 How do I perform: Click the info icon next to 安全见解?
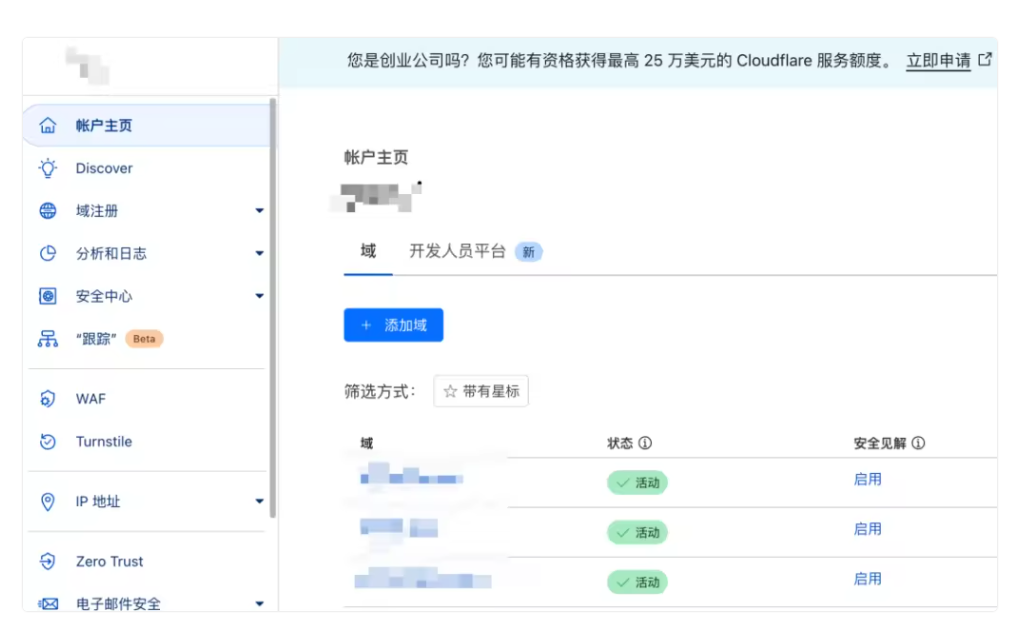point(918,443)
